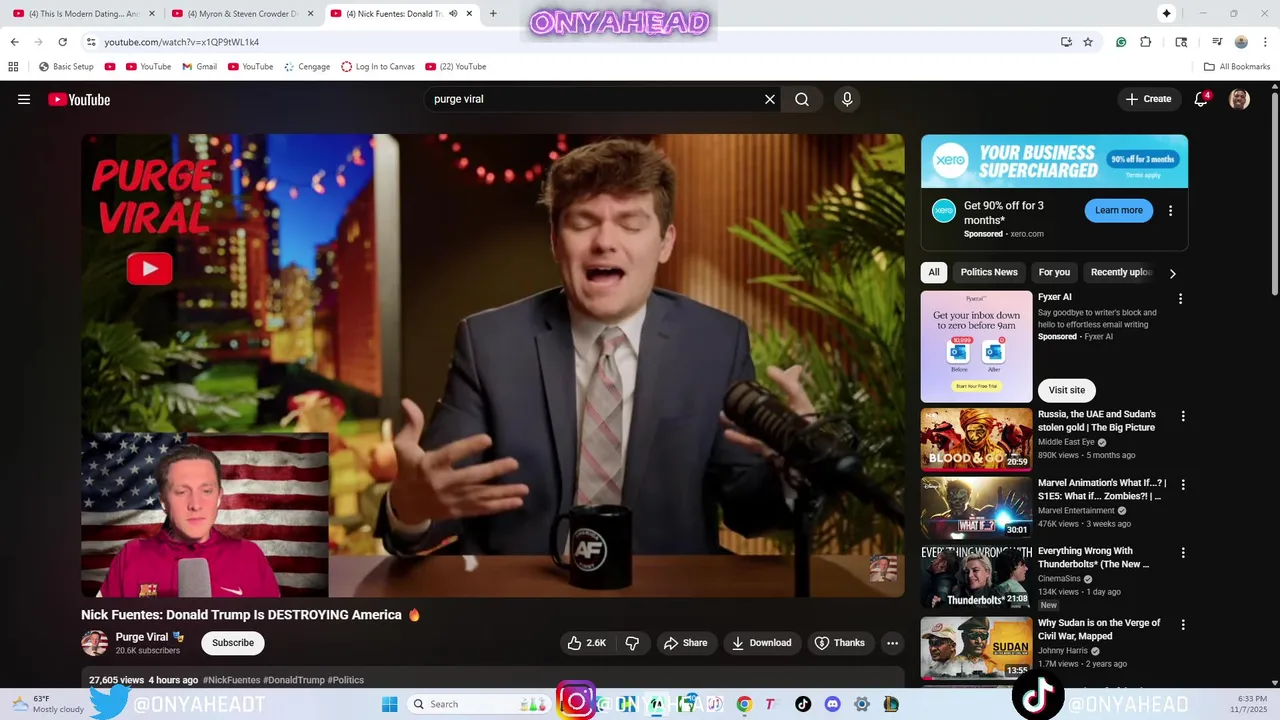1280x720 pixels.
Task: Select the Politics News filter chip
Action: pyautogui.click(x=989, y=272)
